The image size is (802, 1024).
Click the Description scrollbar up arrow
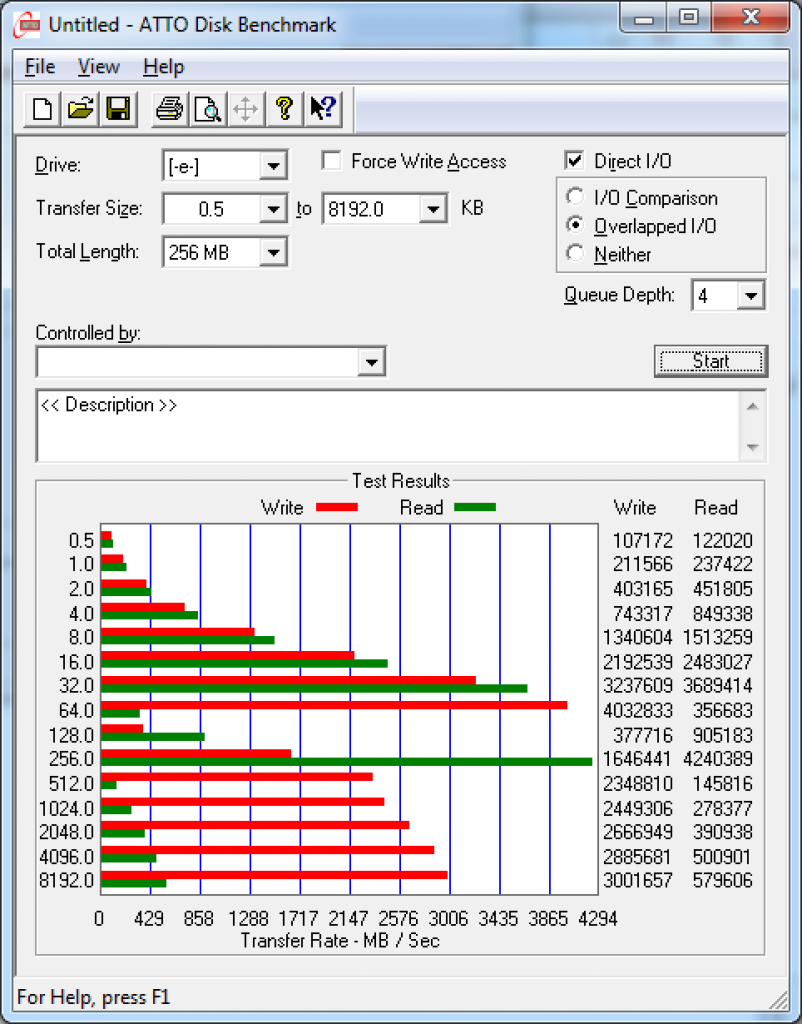click(752, 407)
